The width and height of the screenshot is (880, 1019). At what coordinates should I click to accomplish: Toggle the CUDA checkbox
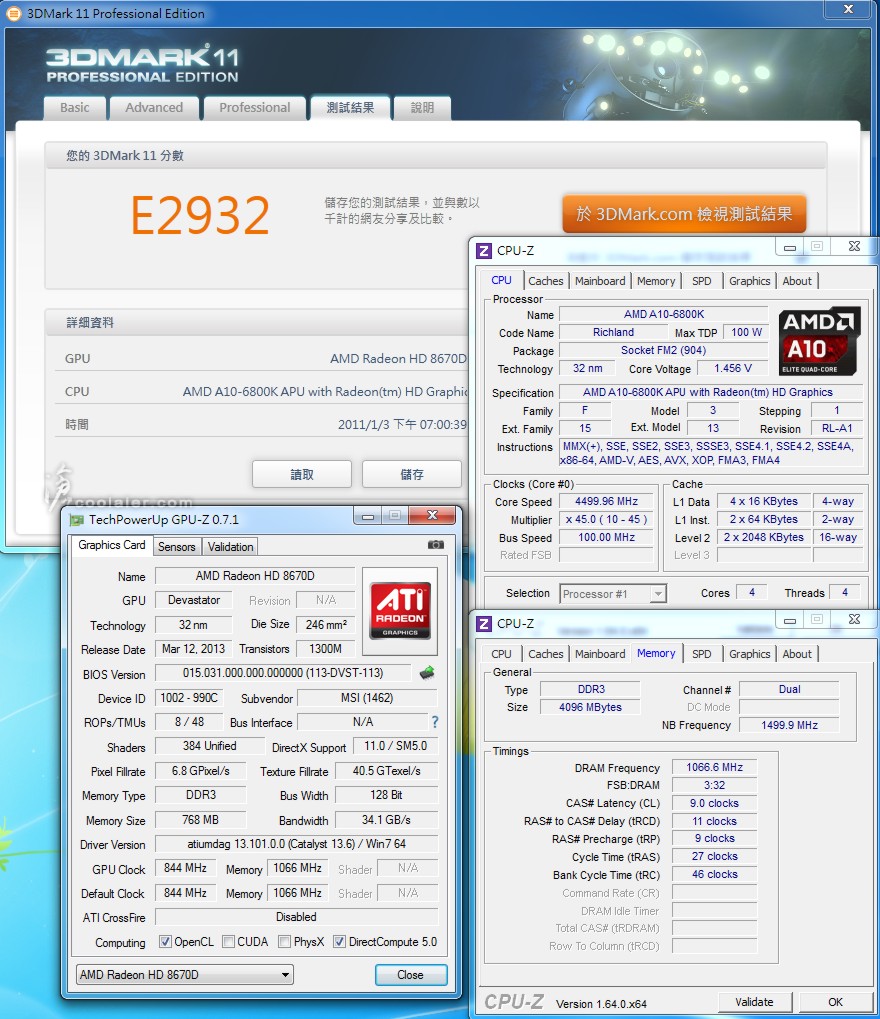[x=228, y=942]
